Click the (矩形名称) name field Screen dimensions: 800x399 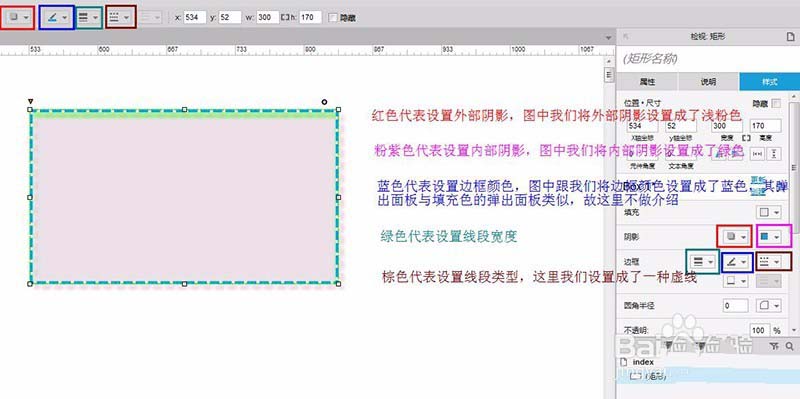pyautogui.click(x=707, y=59)
